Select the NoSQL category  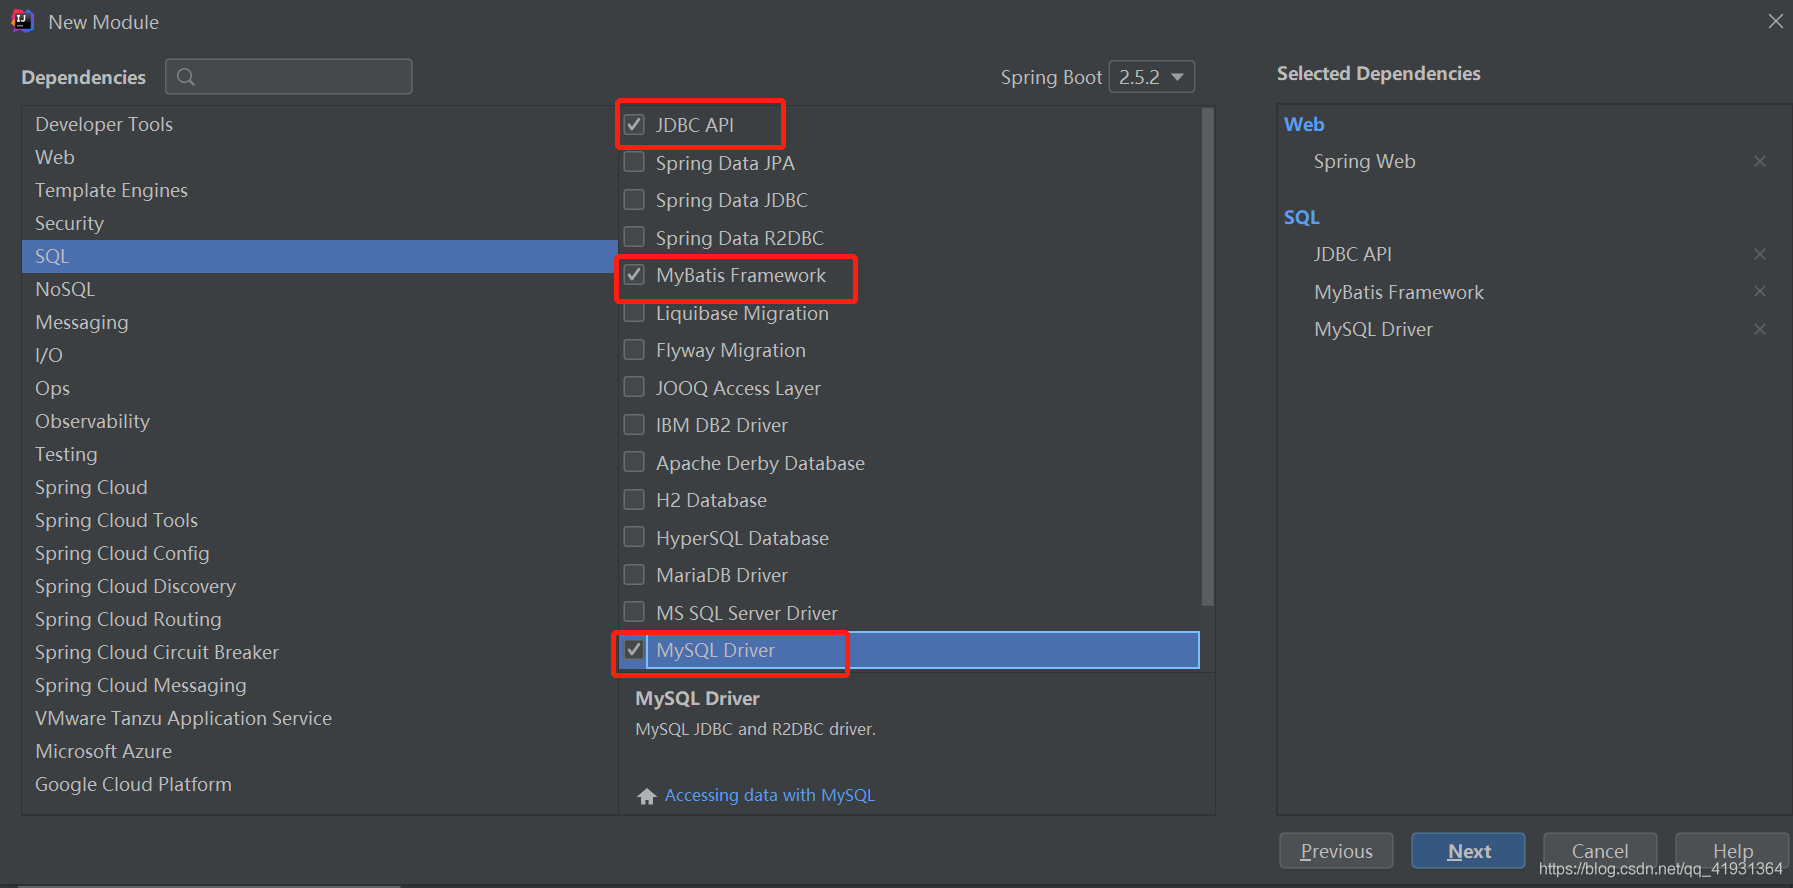(319, 289)
